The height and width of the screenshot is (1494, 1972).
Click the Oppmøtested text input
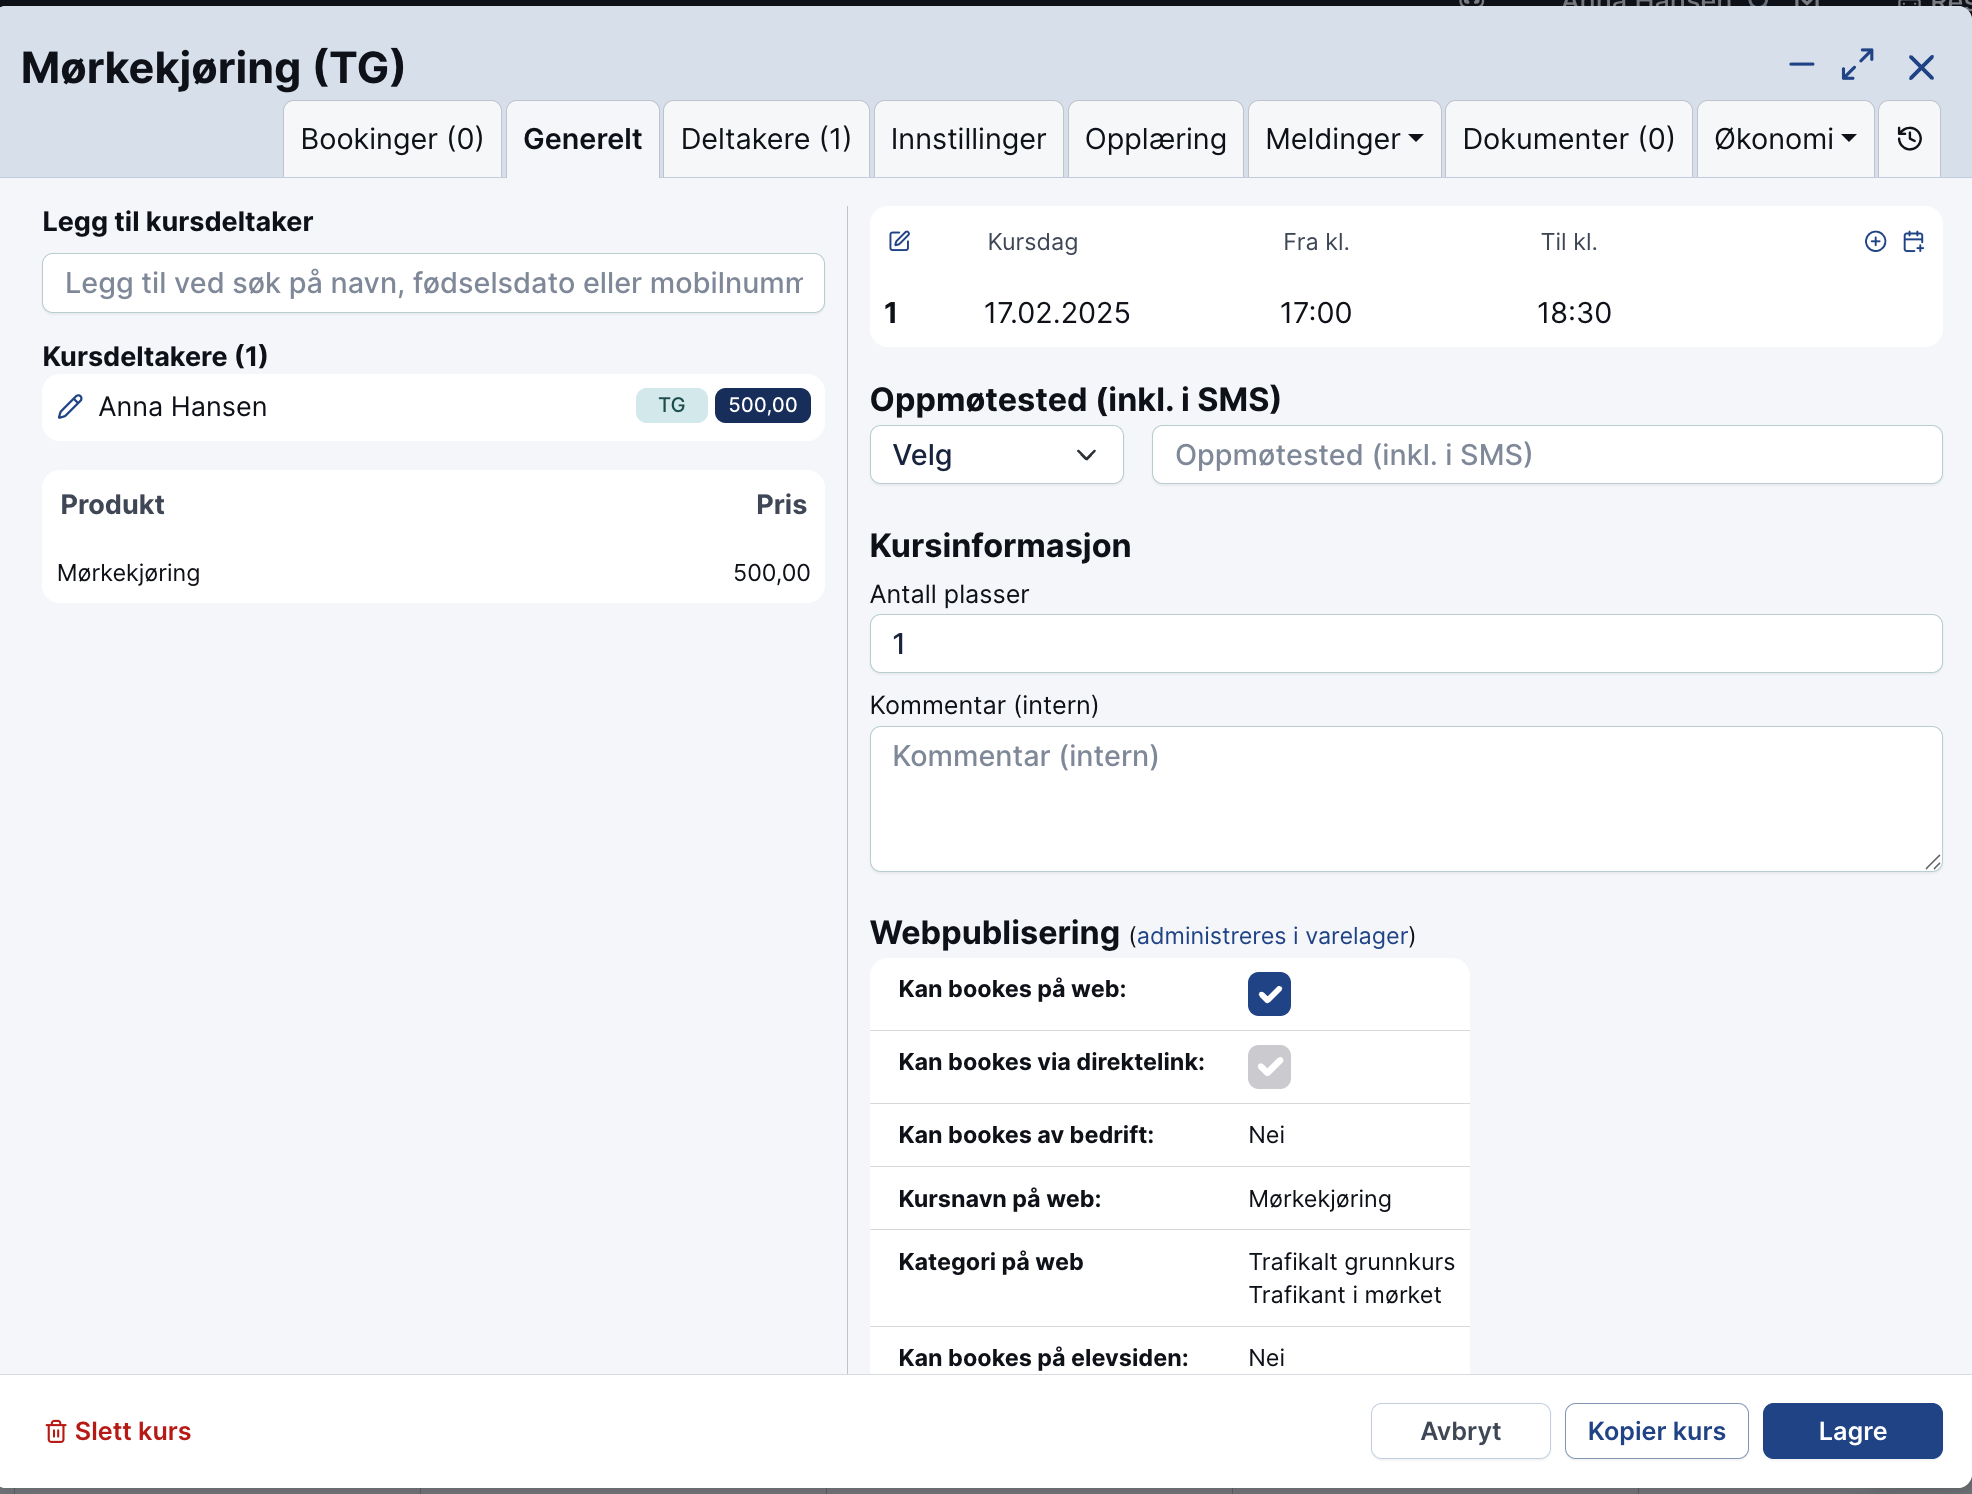[1546, 455]
